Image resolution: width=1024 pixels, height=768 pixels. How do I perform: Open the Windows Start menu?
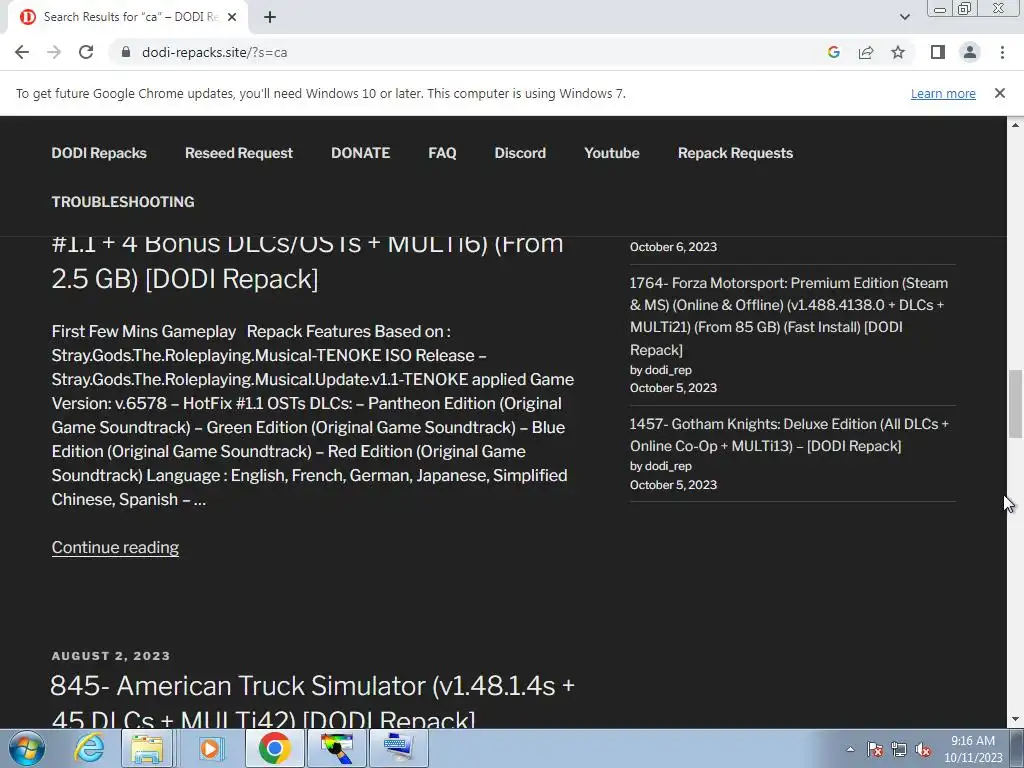click(26, 748)
